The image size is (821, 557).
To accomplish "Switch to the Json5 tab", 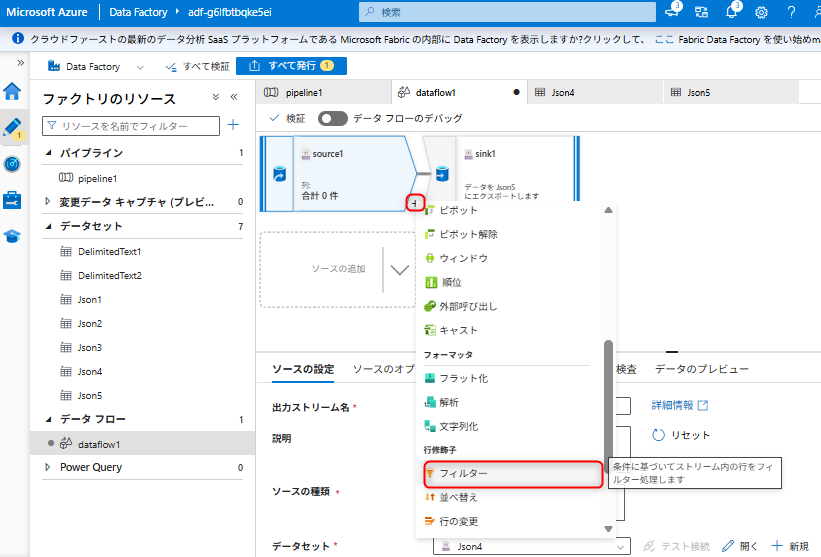I will [x=731, y=92].
